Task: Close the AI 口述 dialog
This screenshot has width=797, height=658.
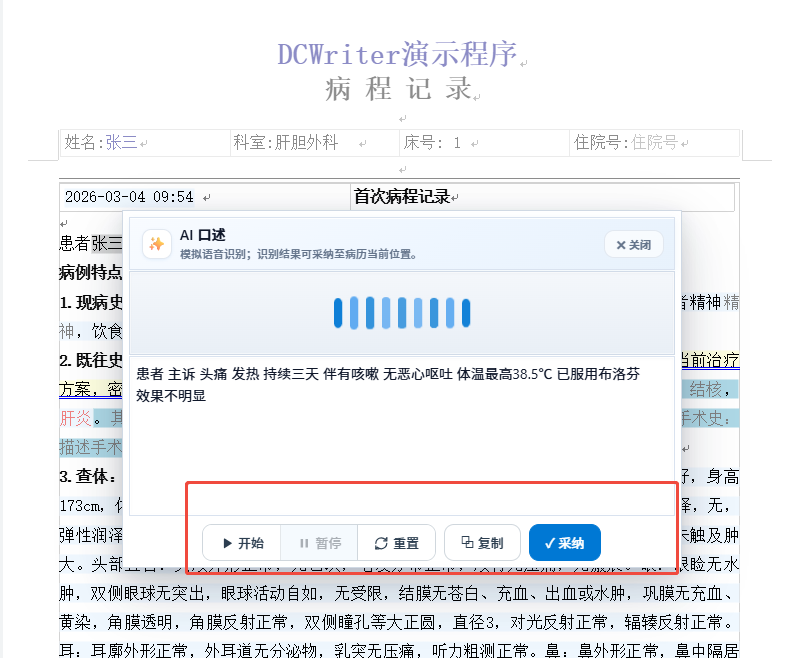Action: click(633, 245)
